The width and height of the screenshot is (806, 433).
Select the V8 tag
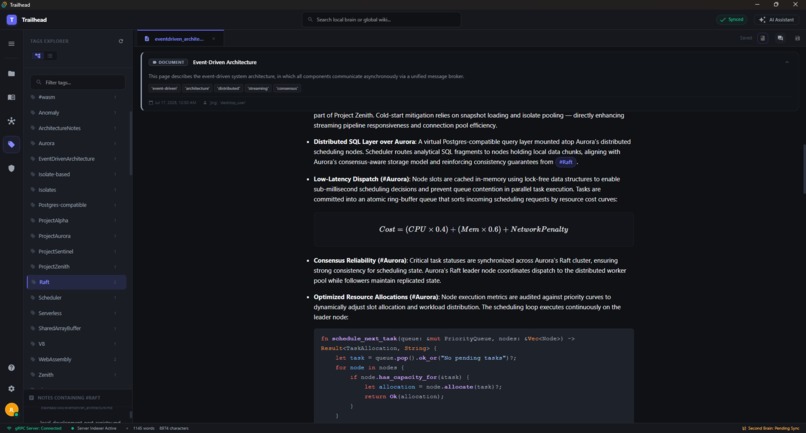click(76, 344)
